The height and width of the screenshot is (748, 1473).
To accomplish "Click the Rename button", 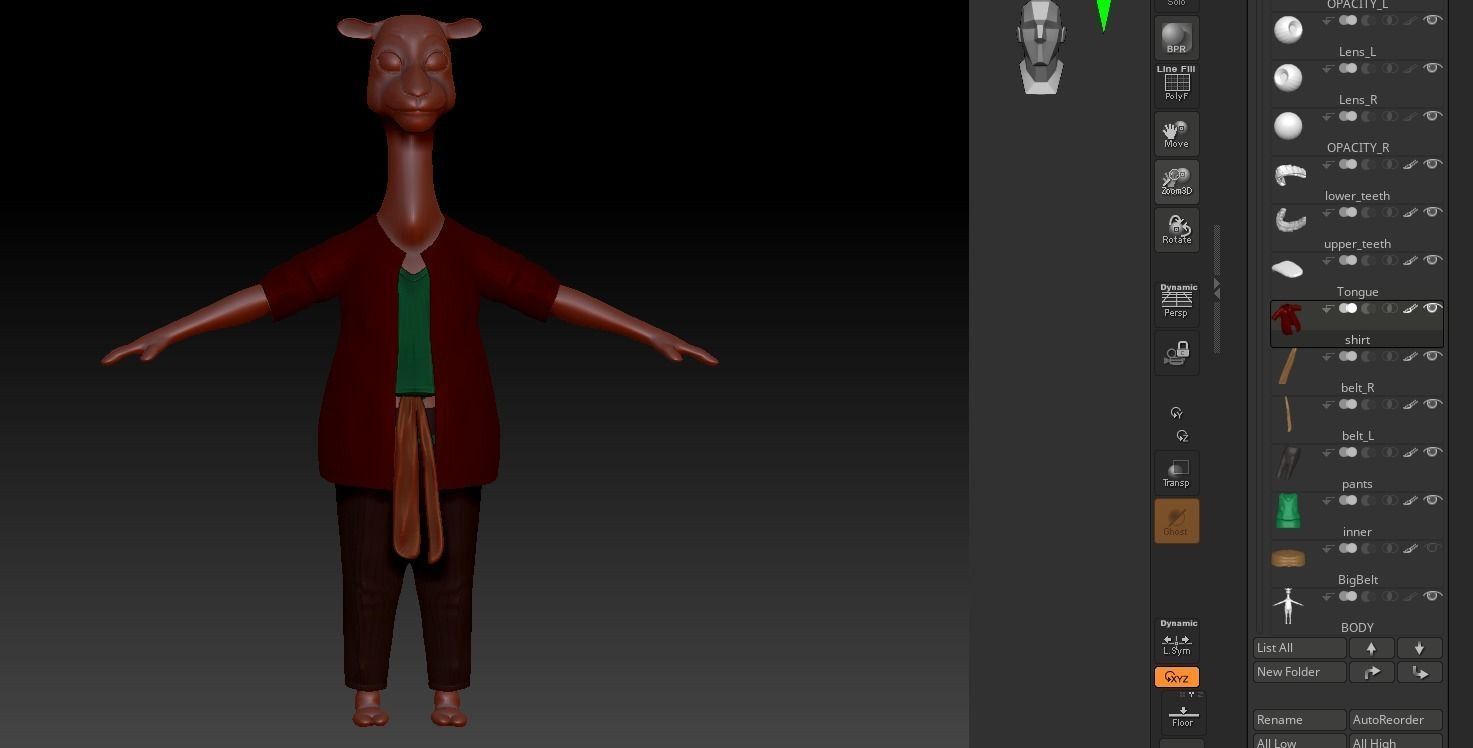I will pyautogui.click(x=1299, y=720).
